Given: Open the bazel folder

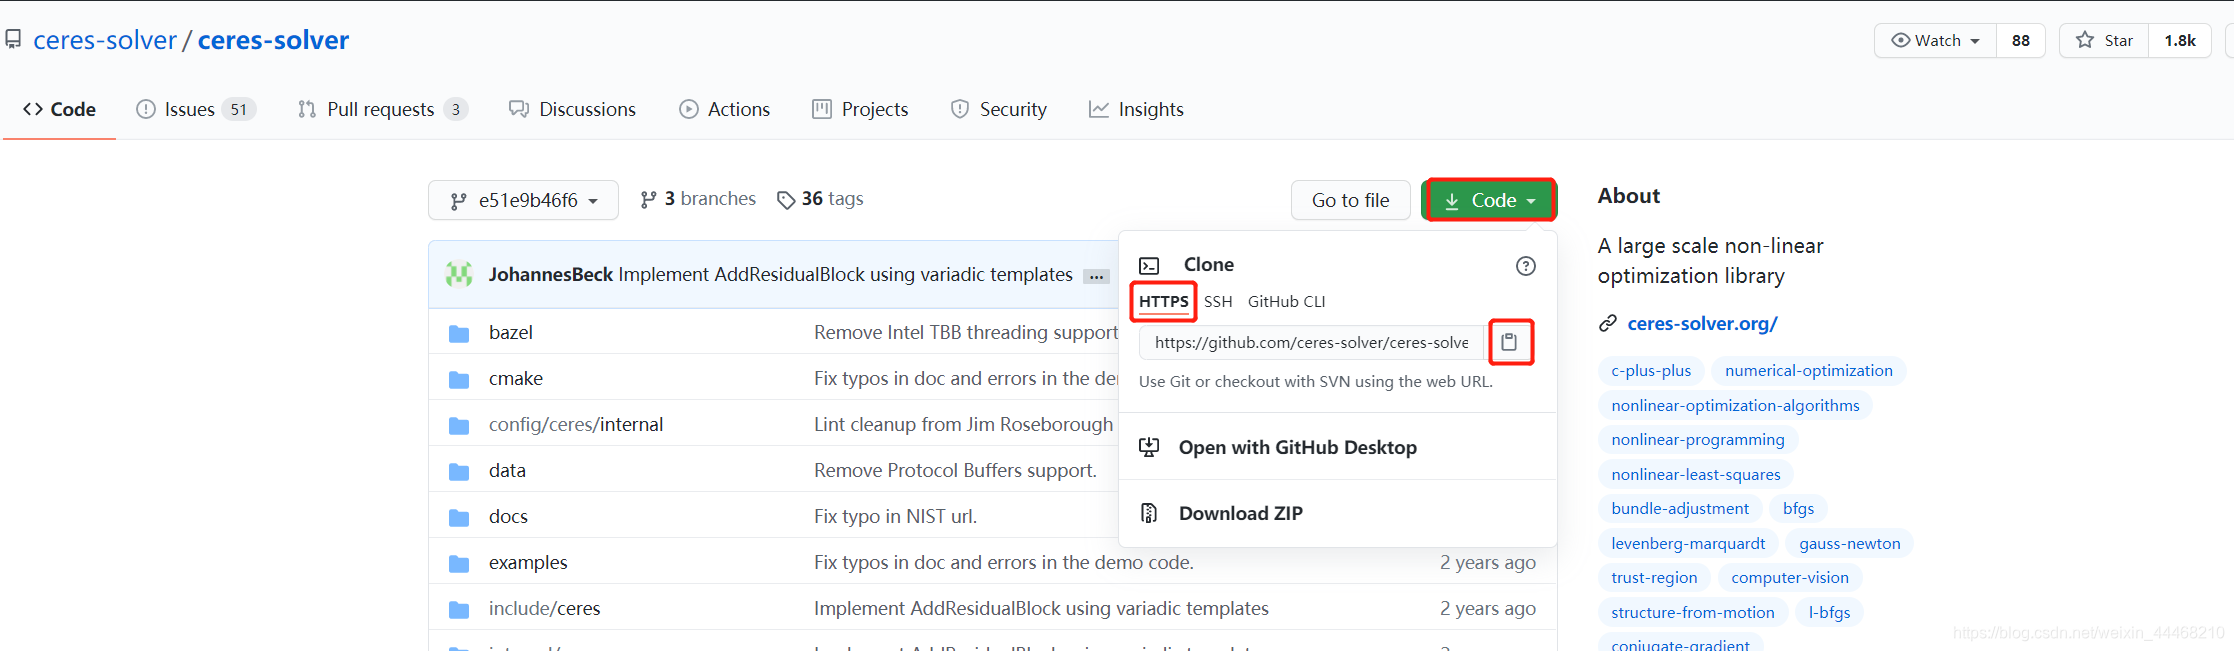Looking at the screenshot, I should click(510, 332).
